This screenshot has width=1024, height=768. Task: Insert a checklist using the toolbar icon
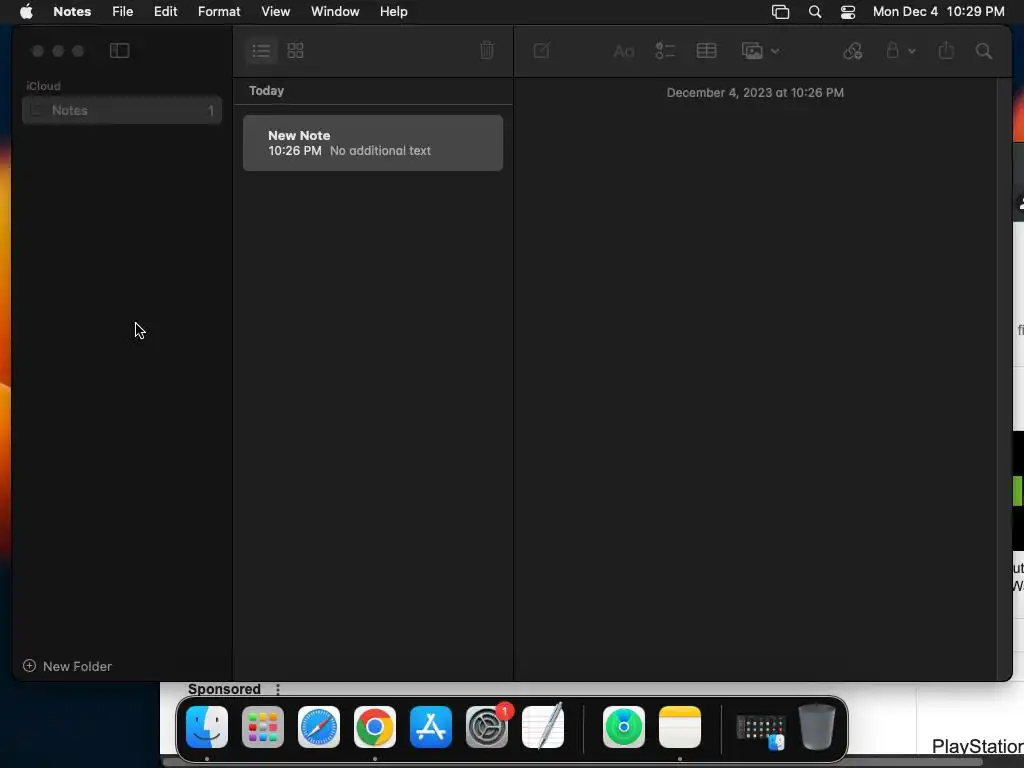pos(665,51)
